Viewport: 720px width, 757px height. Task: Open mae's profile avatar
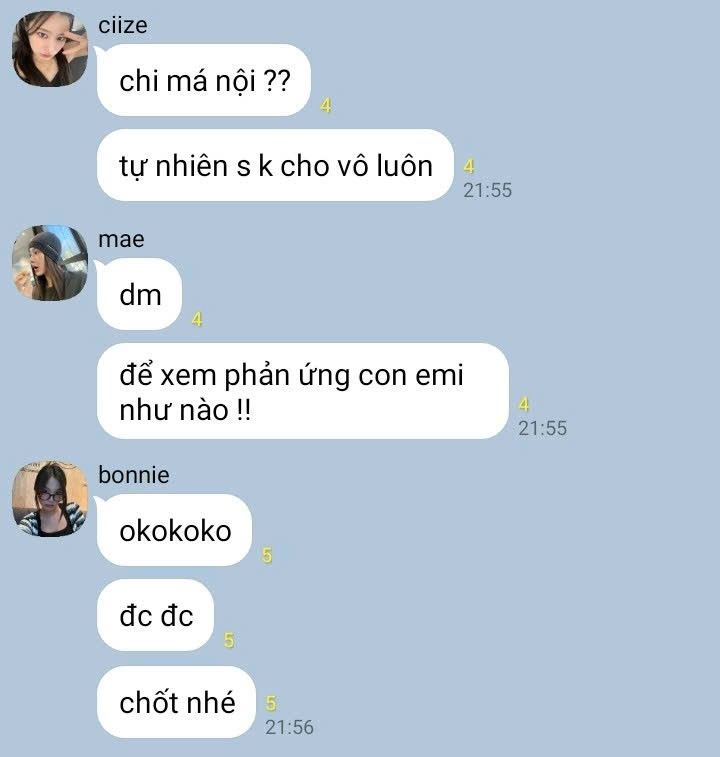pyautogui.click(x=50, y=263)
